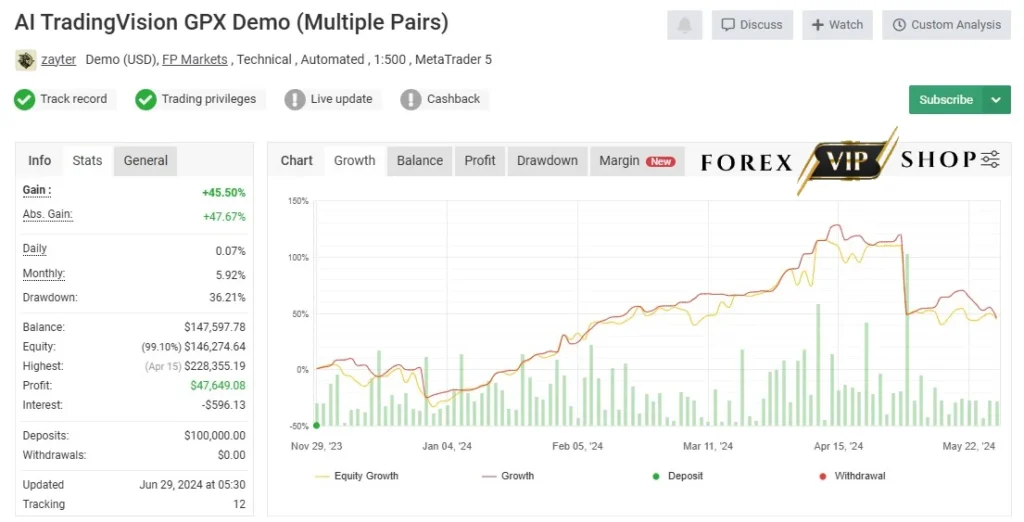Click the +47.67% abs gain value
The height and width of the screenshot is (522, 1024).
224,216
